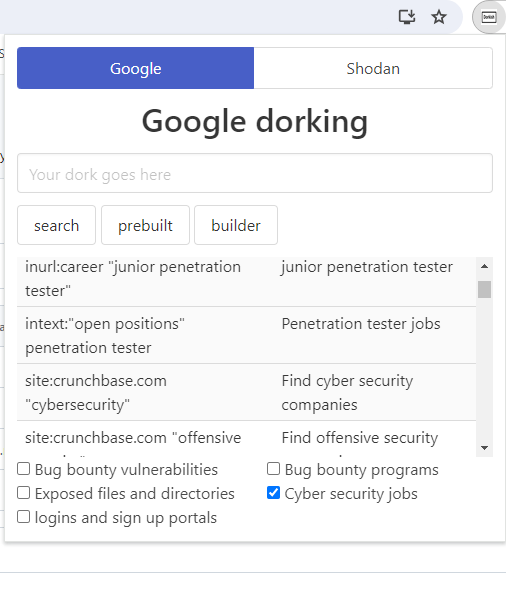Bookmark this page with the star icon

point(439,17)
